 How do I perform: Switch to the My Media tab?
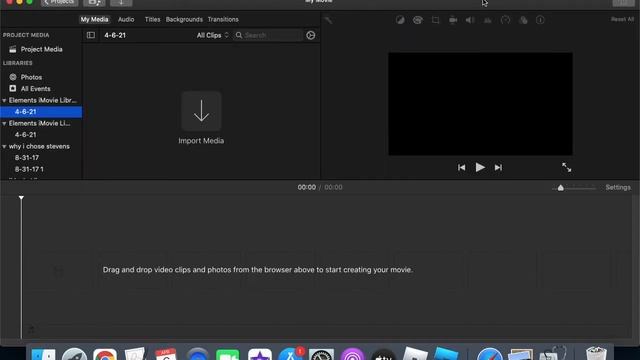click(94, 19)
